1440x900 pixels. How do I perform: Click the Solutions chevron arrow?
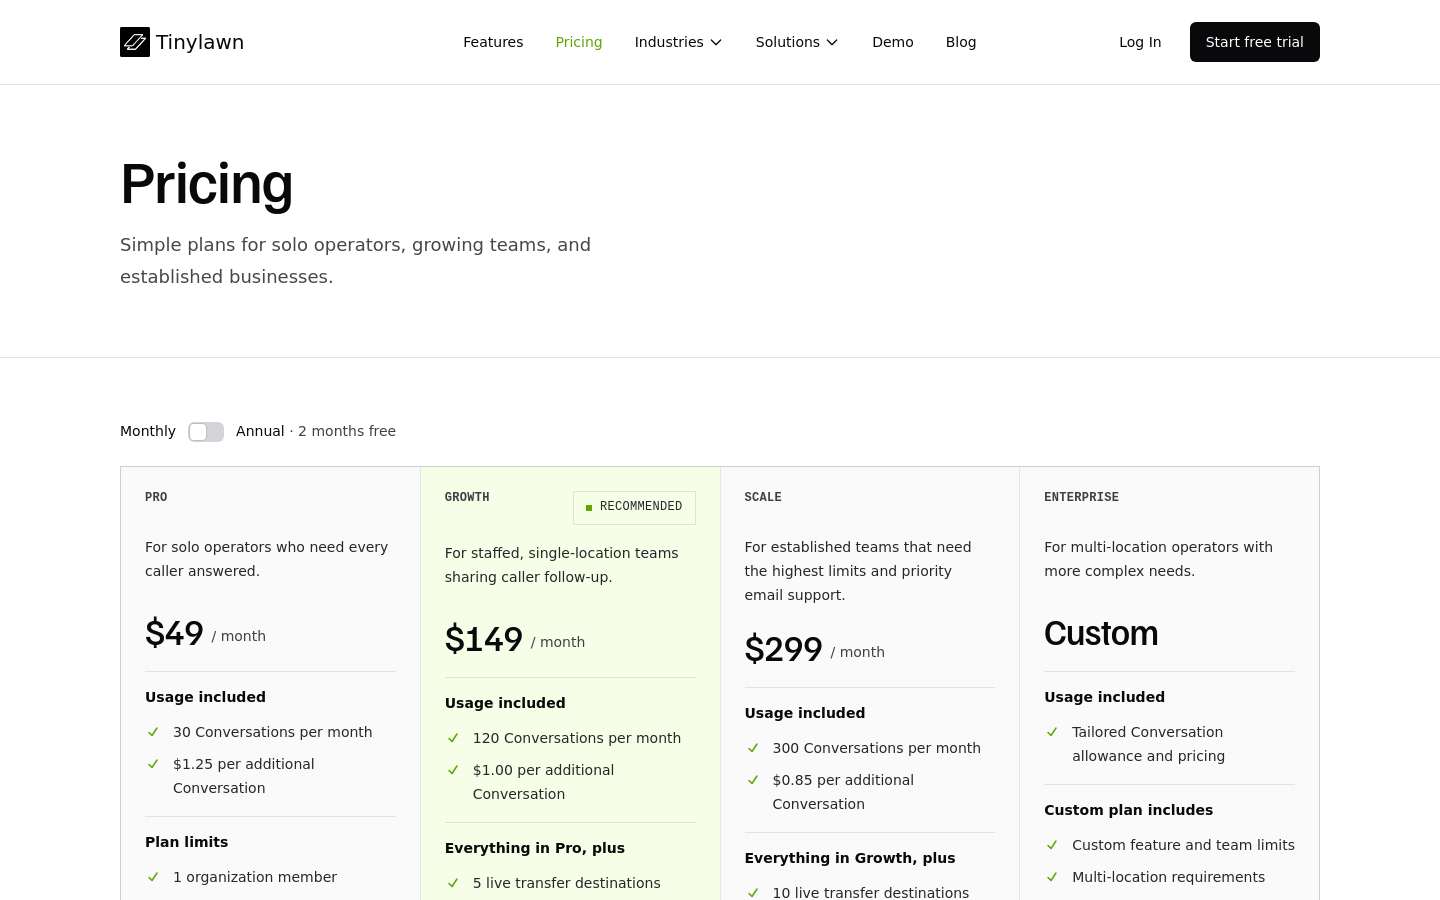832,42
